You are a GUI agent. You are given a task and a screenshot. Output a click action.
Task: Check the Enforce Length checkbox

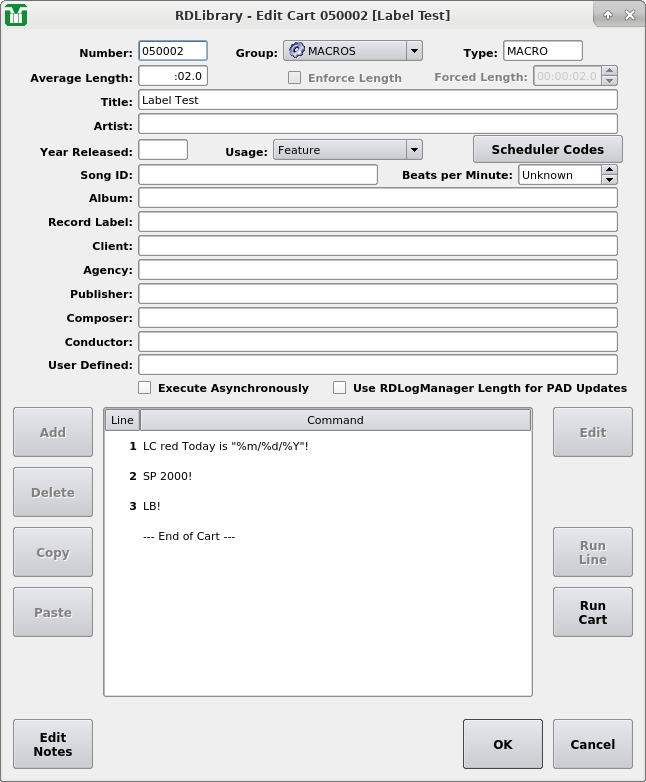click(294, 78)
